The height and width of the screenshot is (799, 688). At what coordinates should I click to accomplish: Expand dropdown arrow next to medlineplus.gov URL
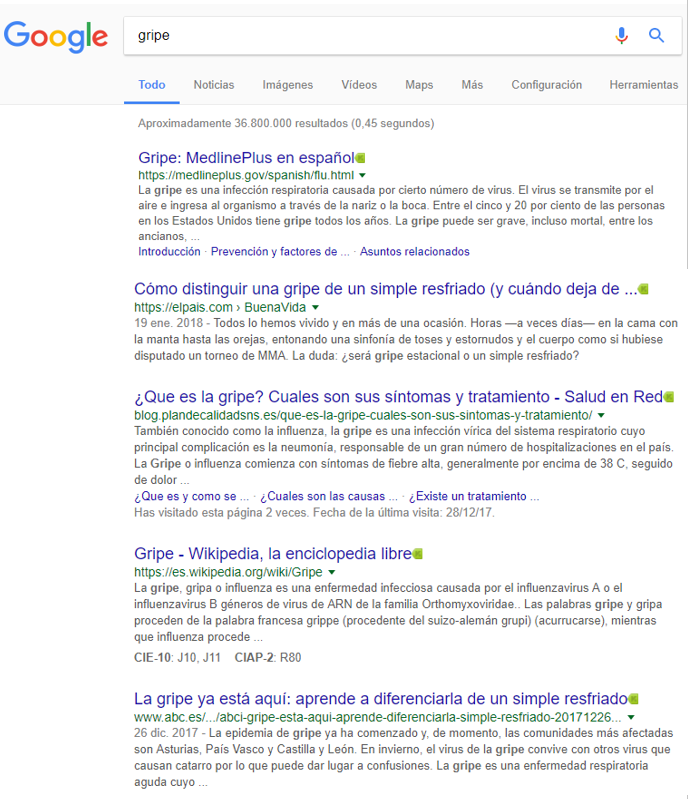click(363, 175)
